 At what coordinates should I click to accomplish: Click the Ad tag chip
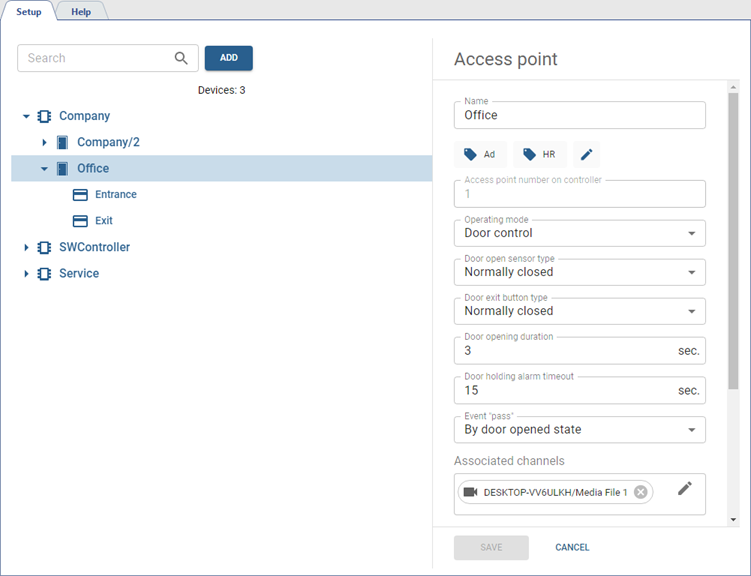click(479, 155)
